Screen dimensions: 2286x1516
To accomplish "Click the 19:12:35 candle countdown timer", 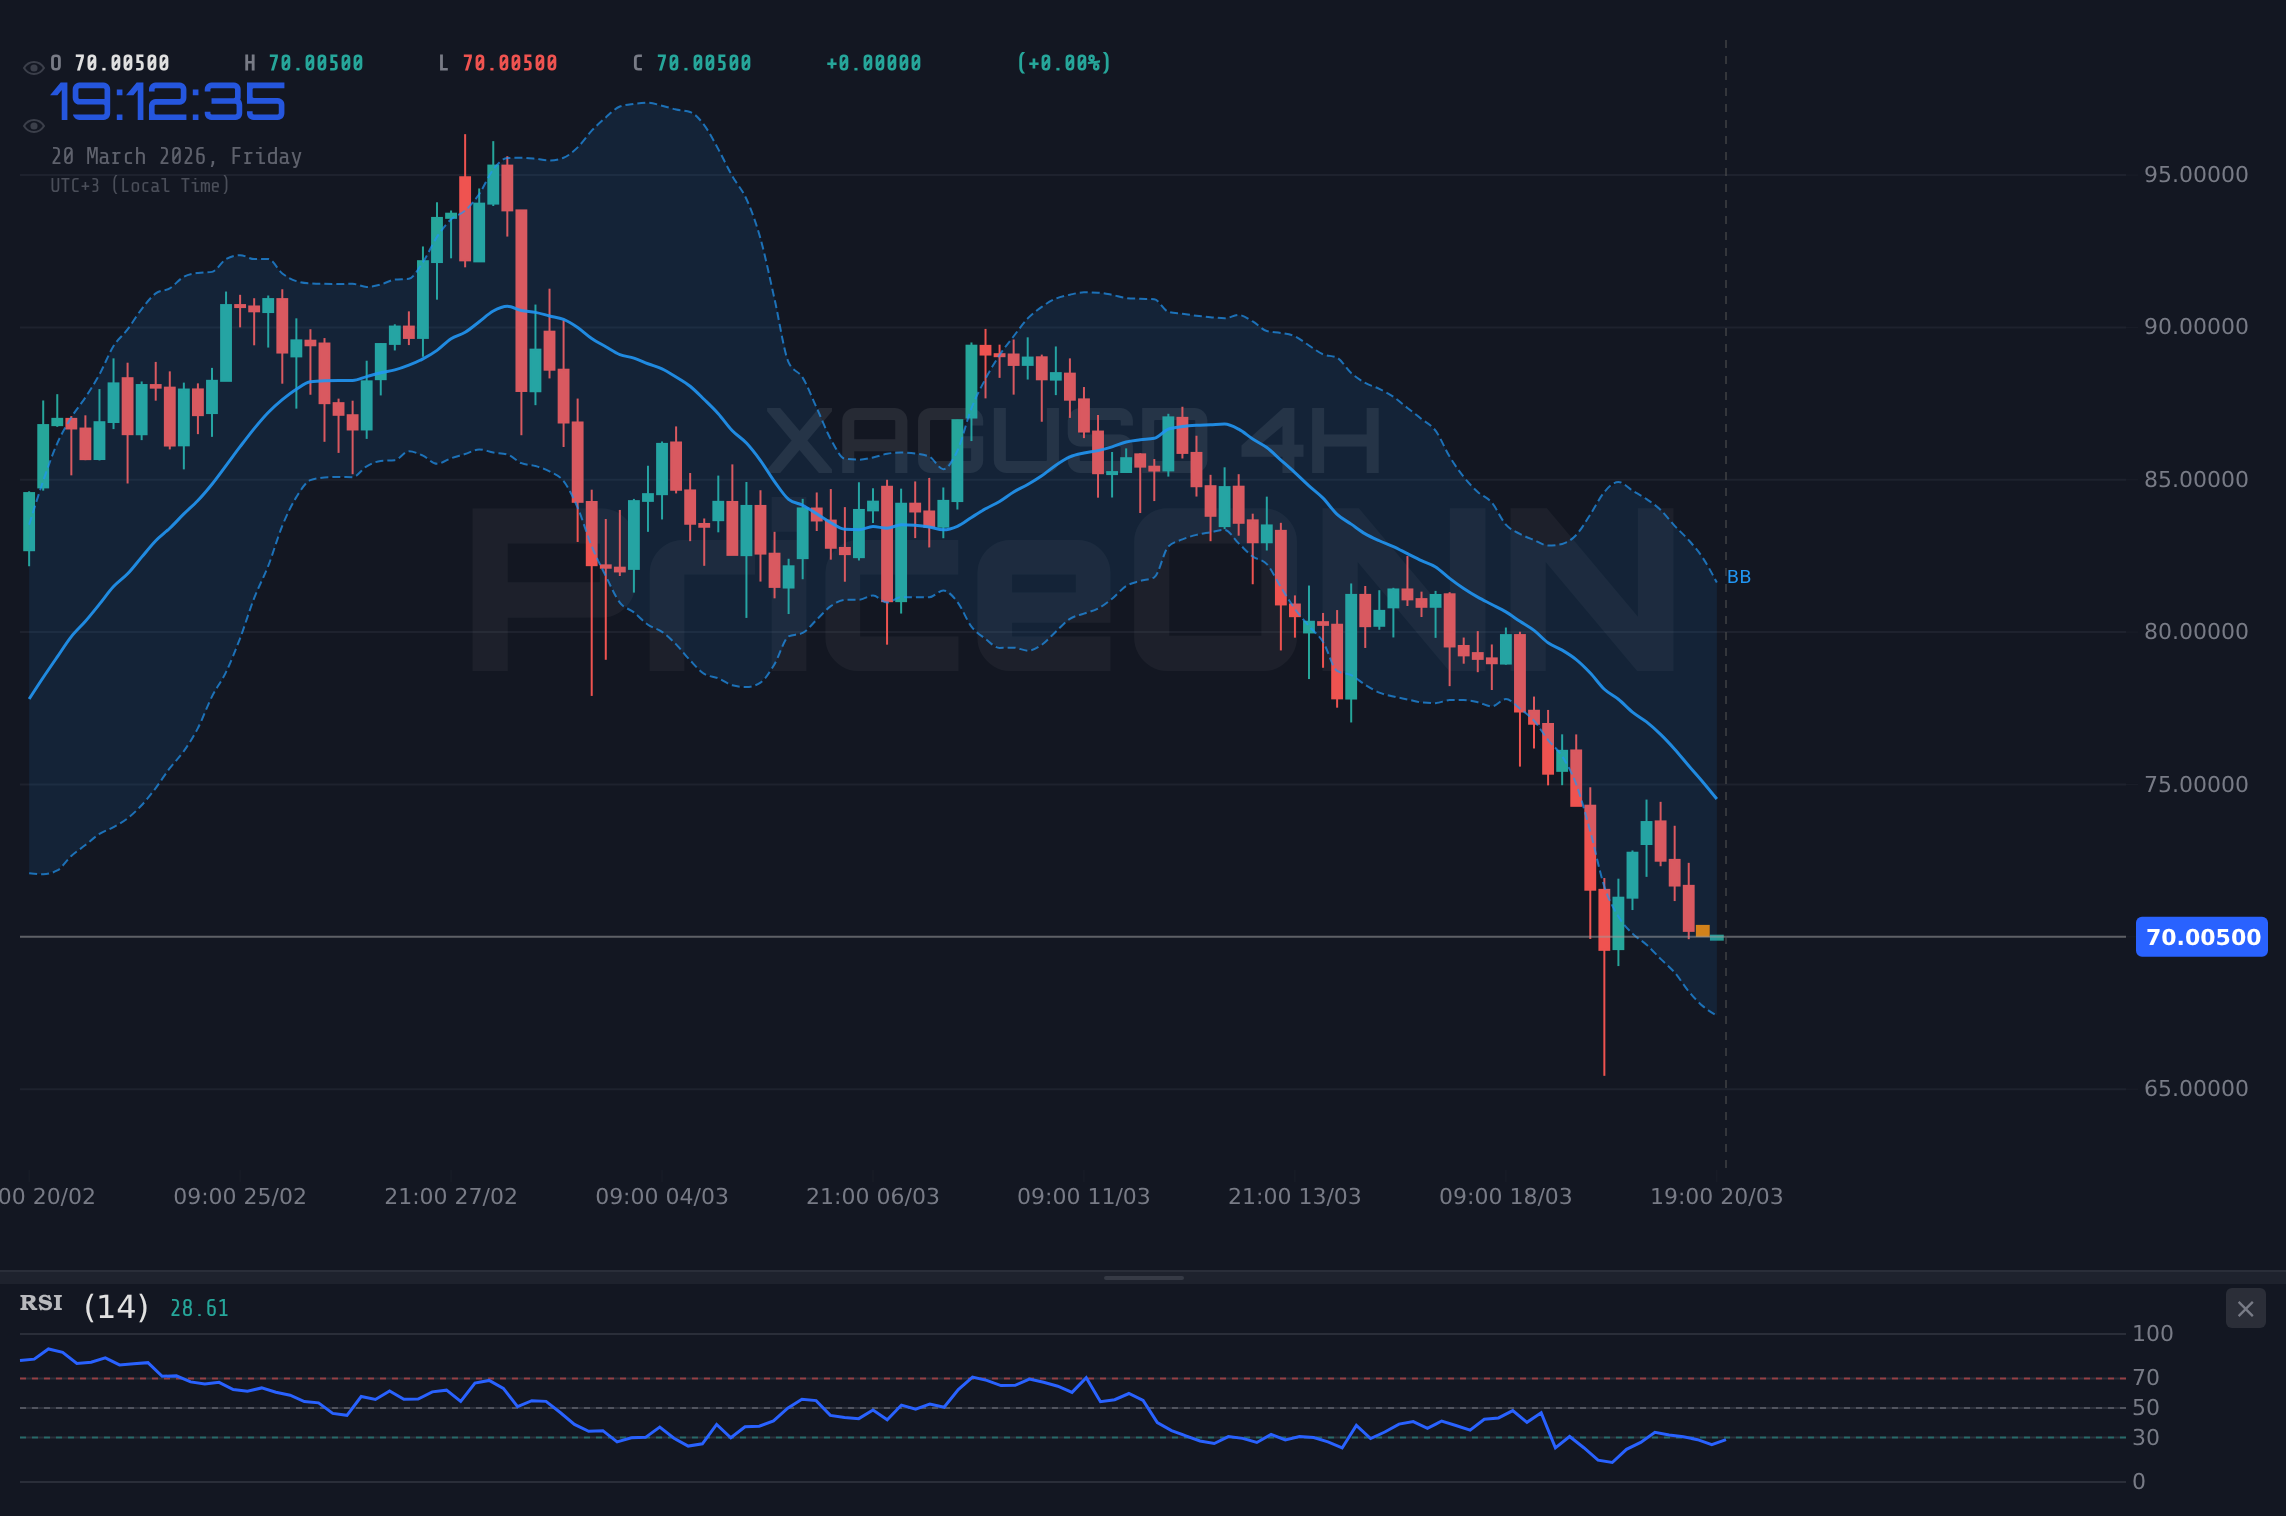I will point(168,100).
